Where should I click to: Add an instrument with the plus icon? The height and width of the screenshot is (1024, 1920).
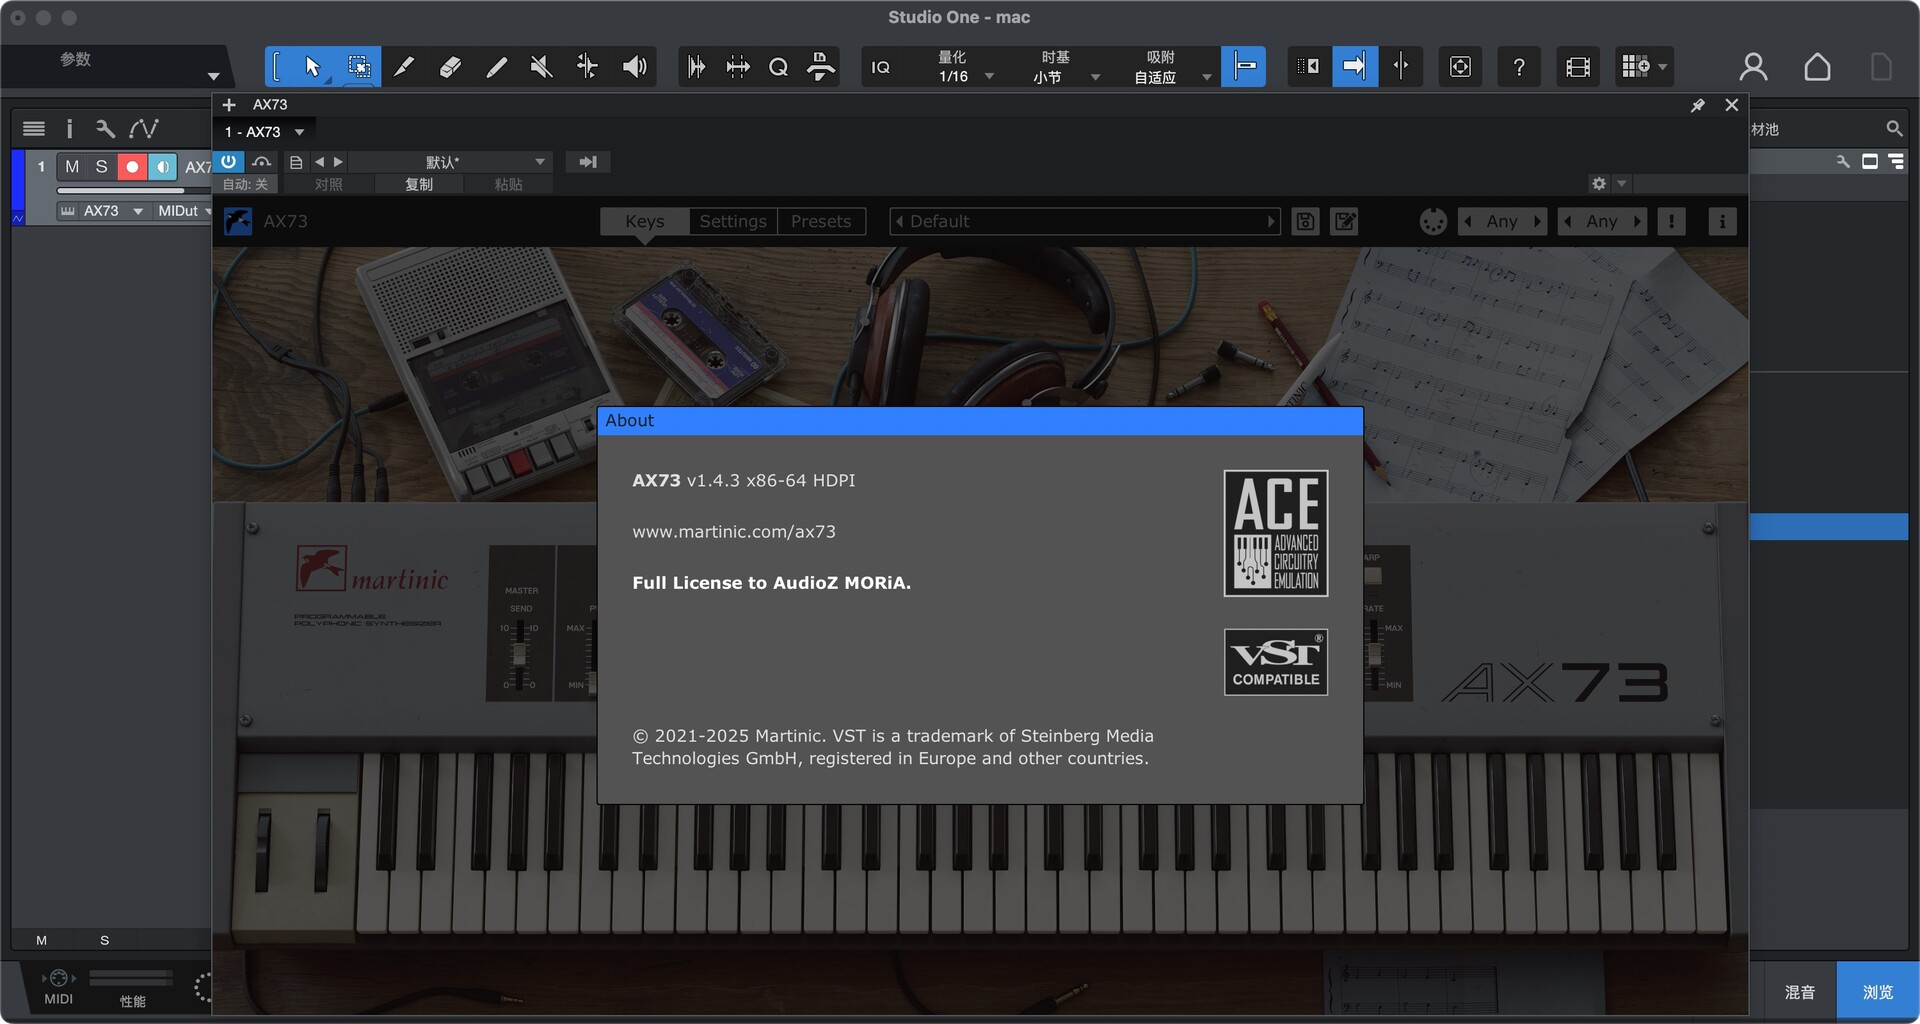[x=229, y=105]
